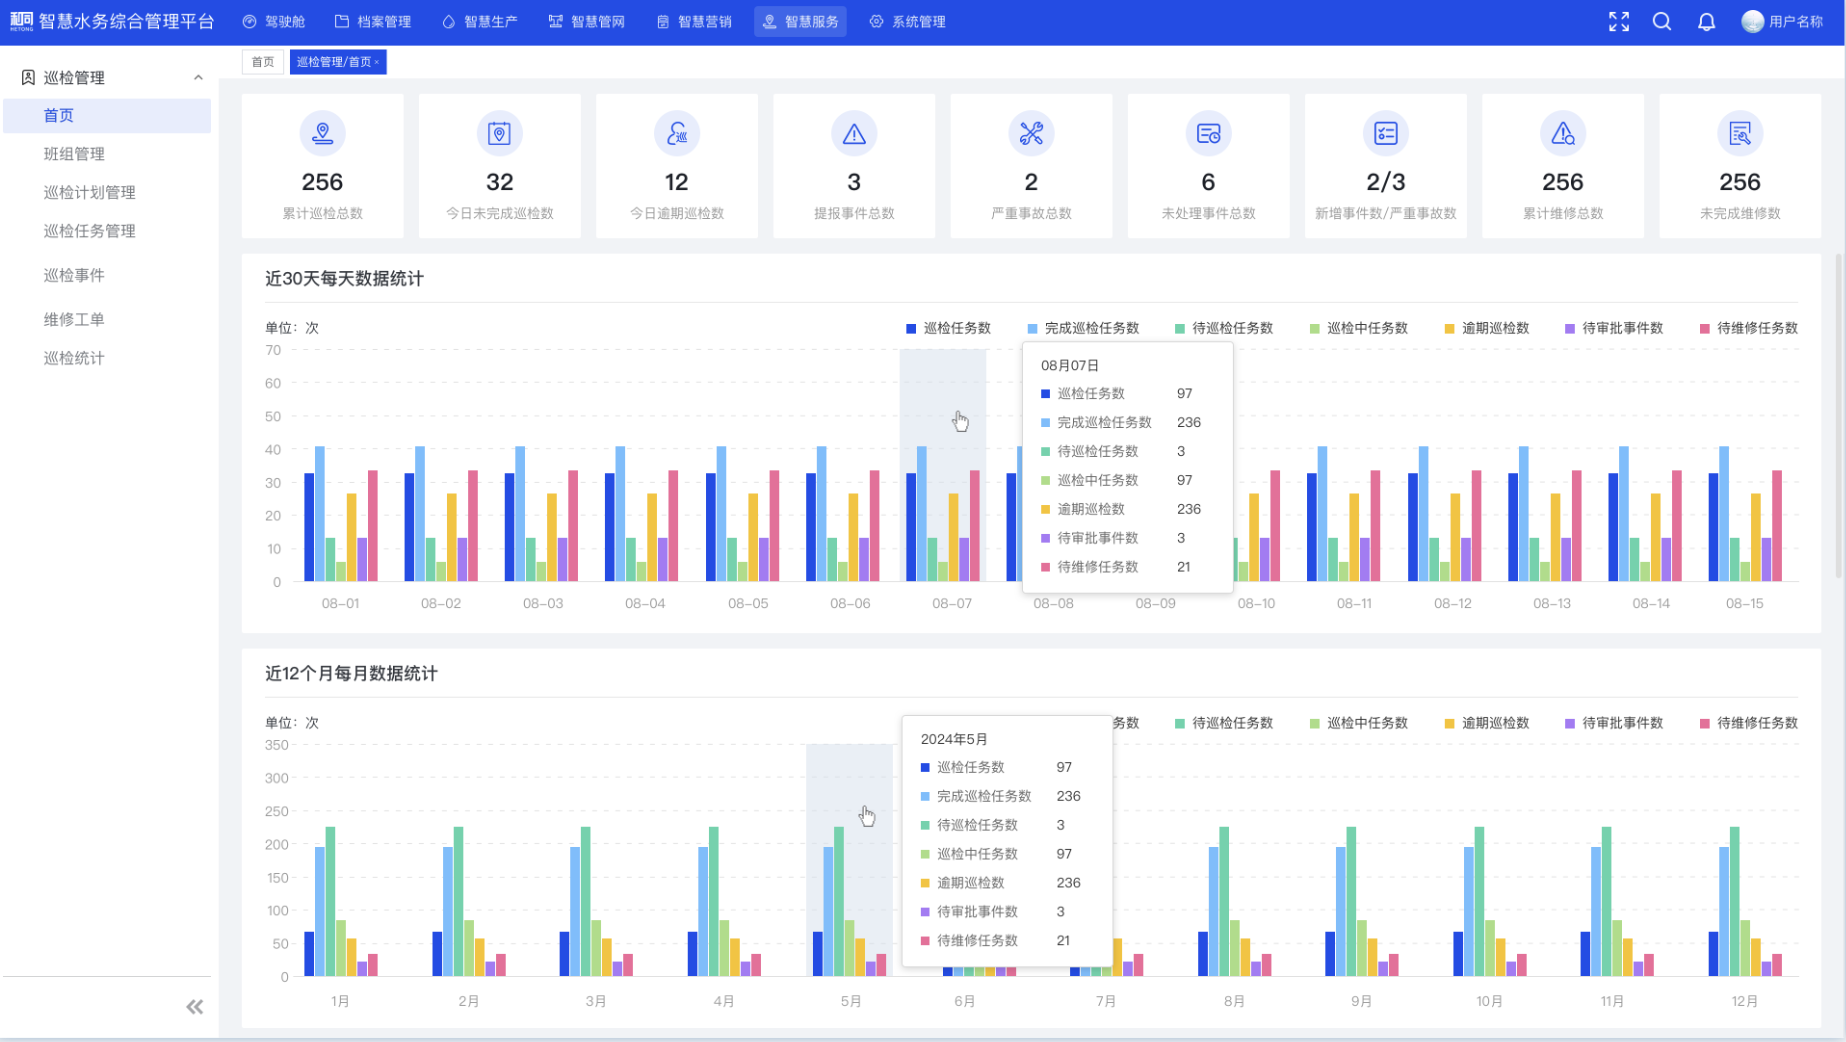Click the 未完成维修数 card icon
Image resolution: width=1846 pixels, height=1042 pixels.
(x=1740, y=133)
